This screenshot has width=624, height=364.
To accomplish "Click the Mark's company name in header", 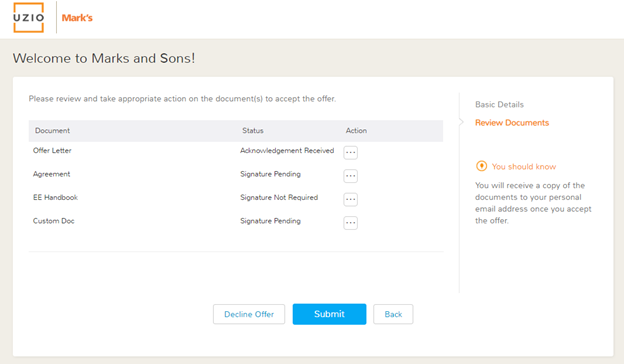I will coord(77,18).
